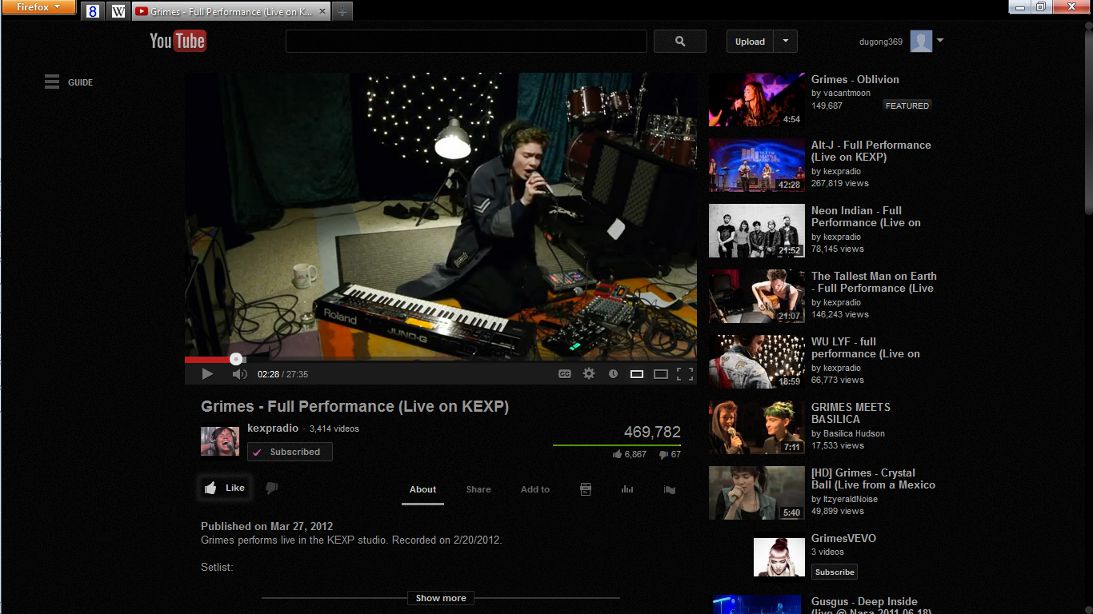Click the search magnifier button
This screenshot has height=614, width=1093.
pos(680,41)
